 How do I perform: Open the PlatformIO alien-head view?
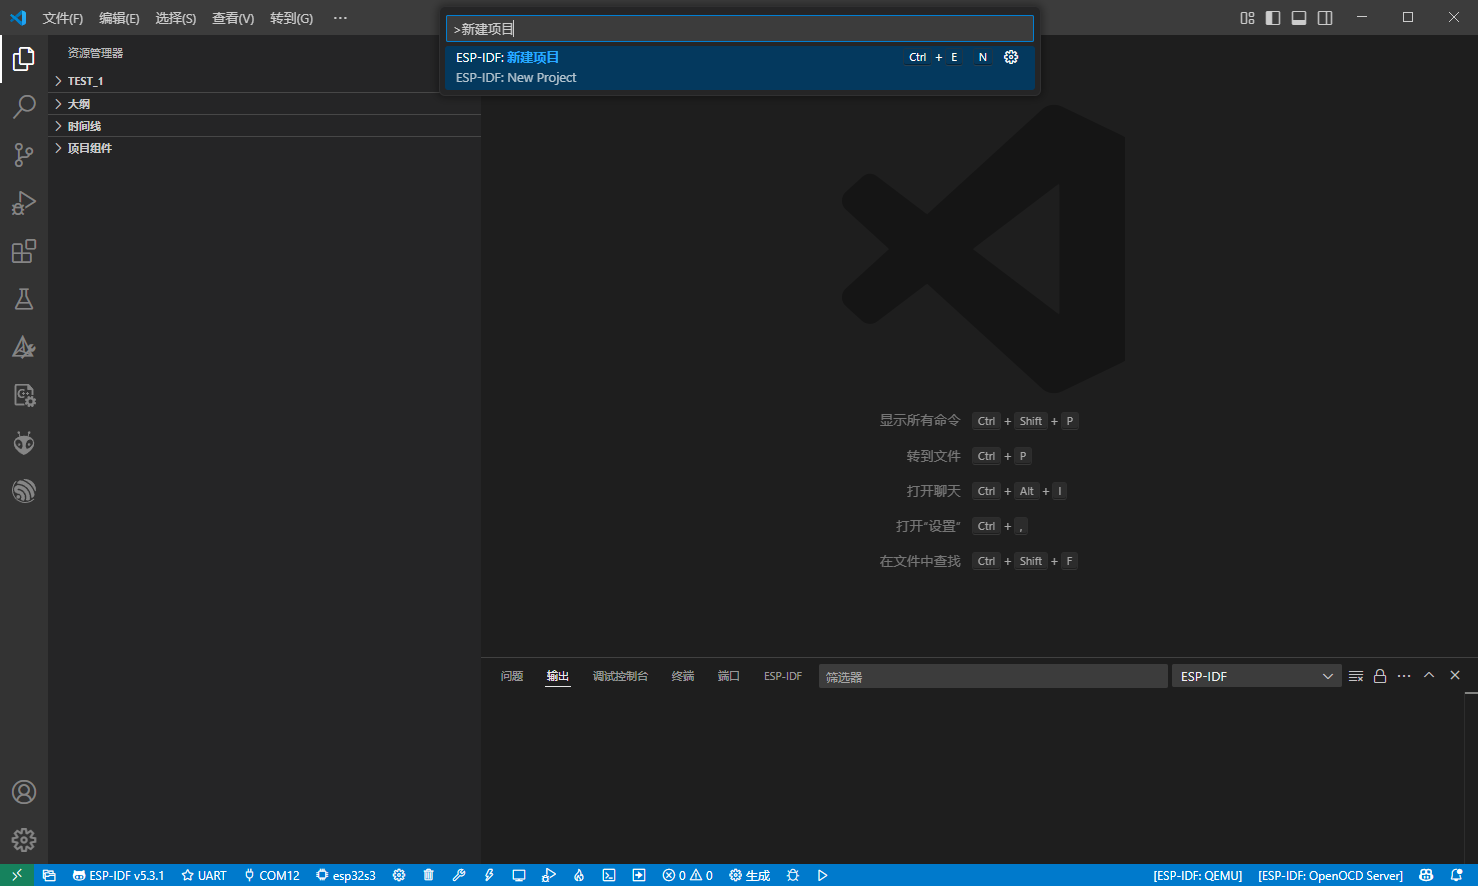[x=24, y=443]
